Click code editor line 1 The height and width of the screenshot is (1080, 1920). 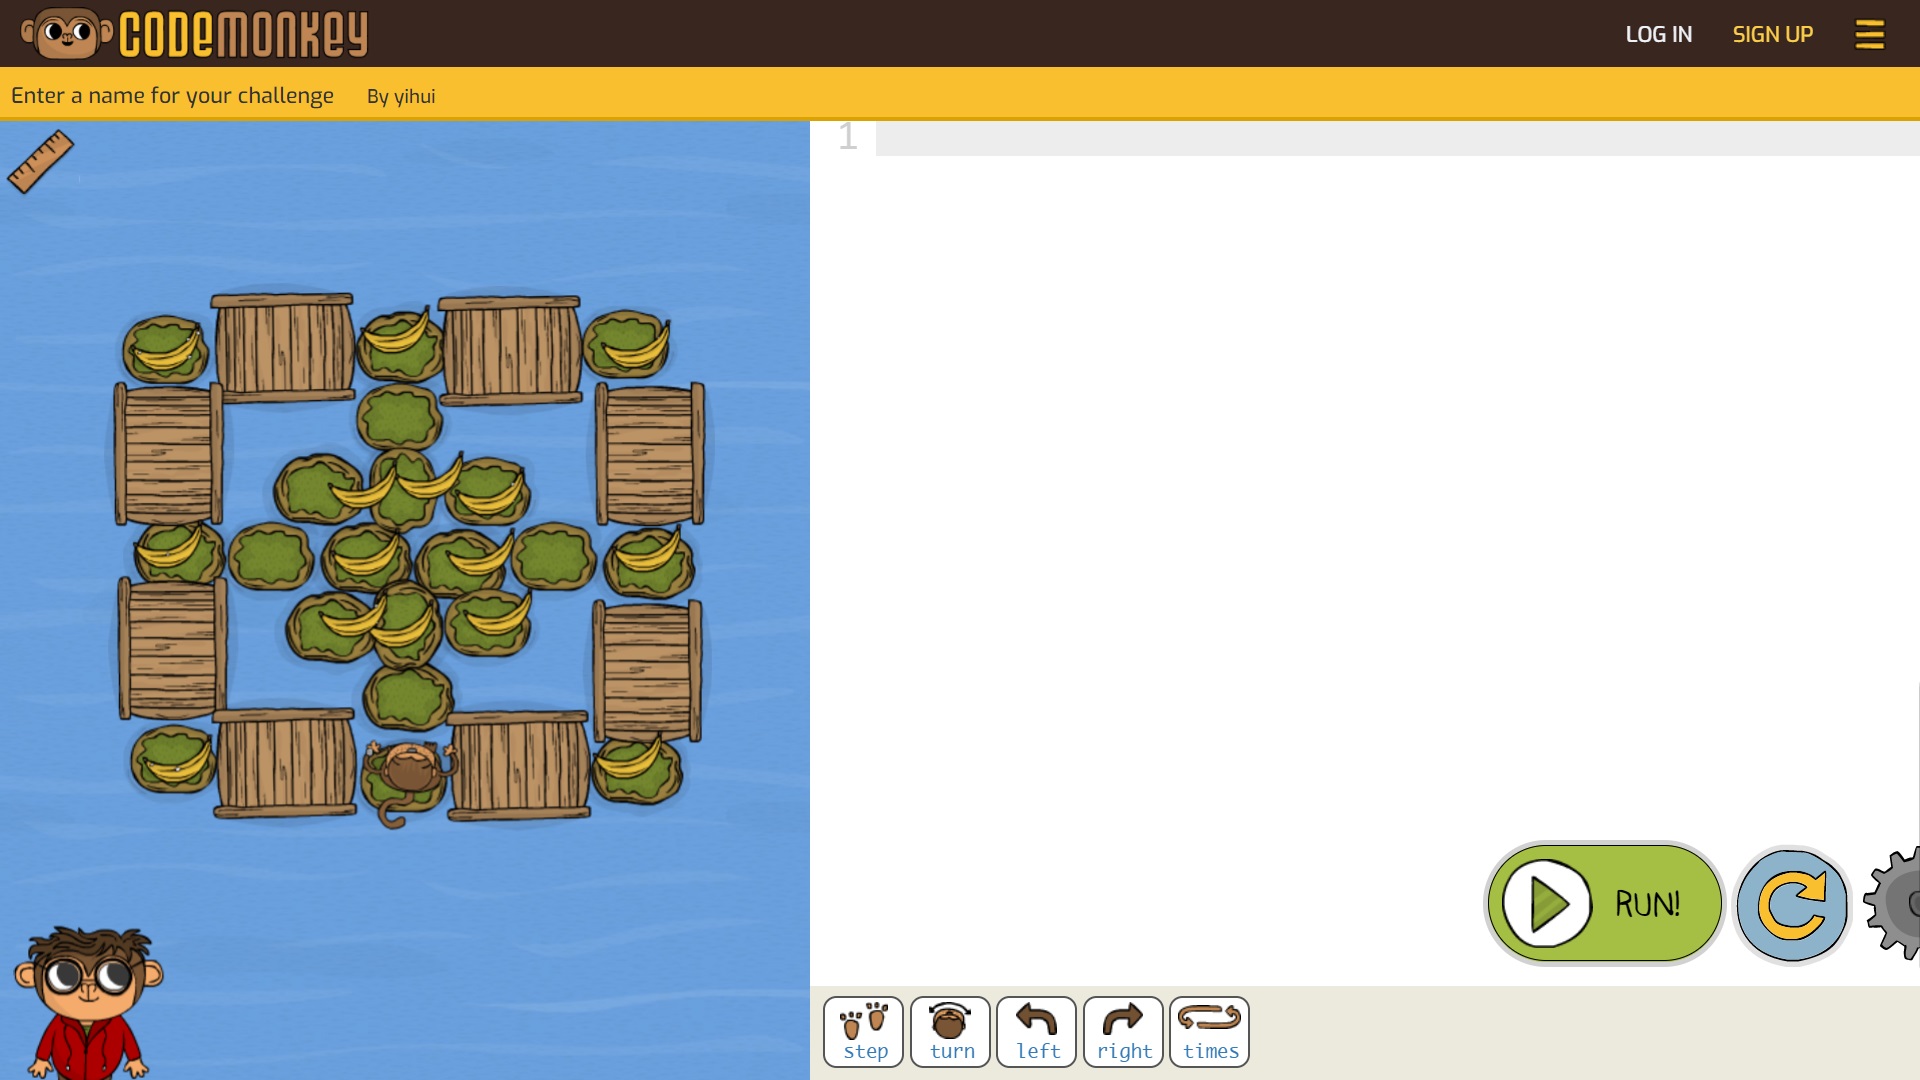pos(1397,138)
